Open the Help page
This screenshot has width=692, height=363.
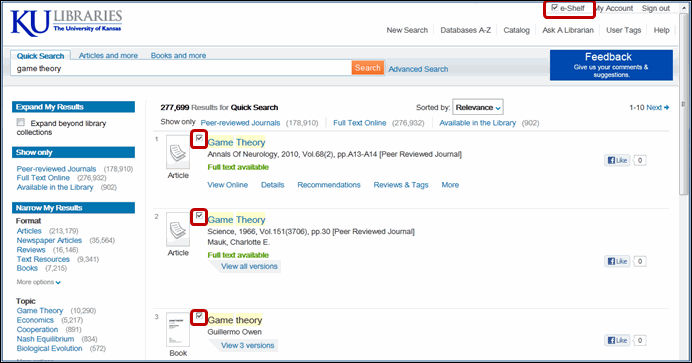[x=662, y=30]
